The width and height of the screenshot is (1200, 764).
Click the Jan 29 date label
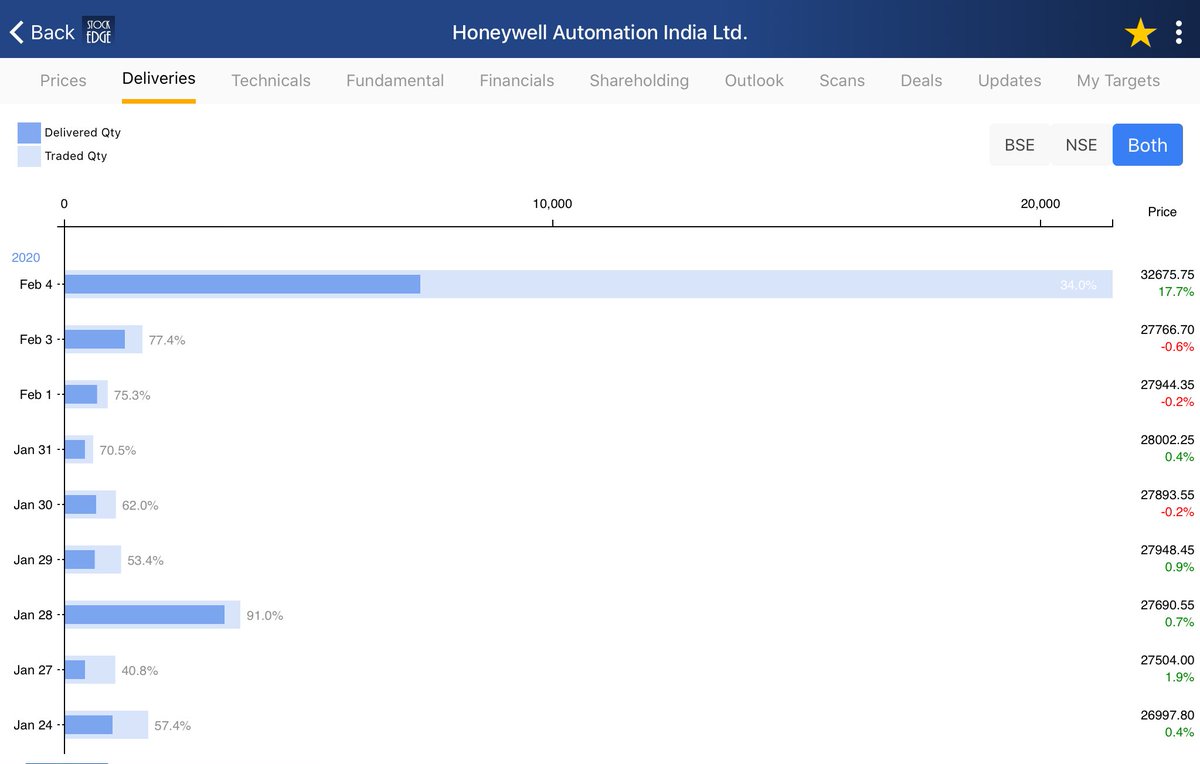click(x=33, y=559)
